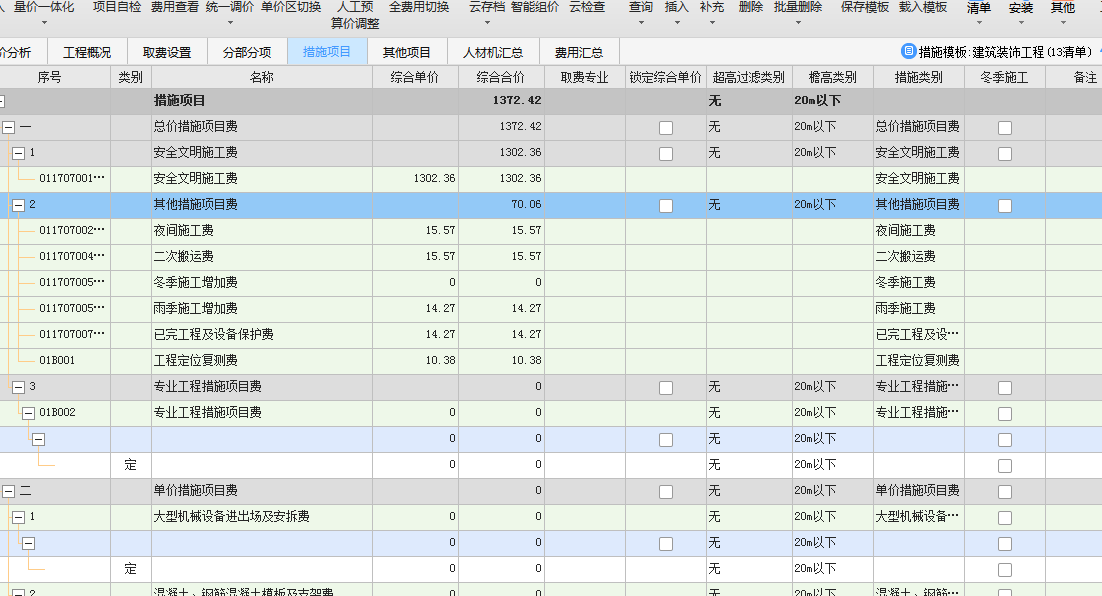1102x596 pixels.
Task: Tick 锁定综合单价 for 其他措施项目费 row
Action: point(666,205)
